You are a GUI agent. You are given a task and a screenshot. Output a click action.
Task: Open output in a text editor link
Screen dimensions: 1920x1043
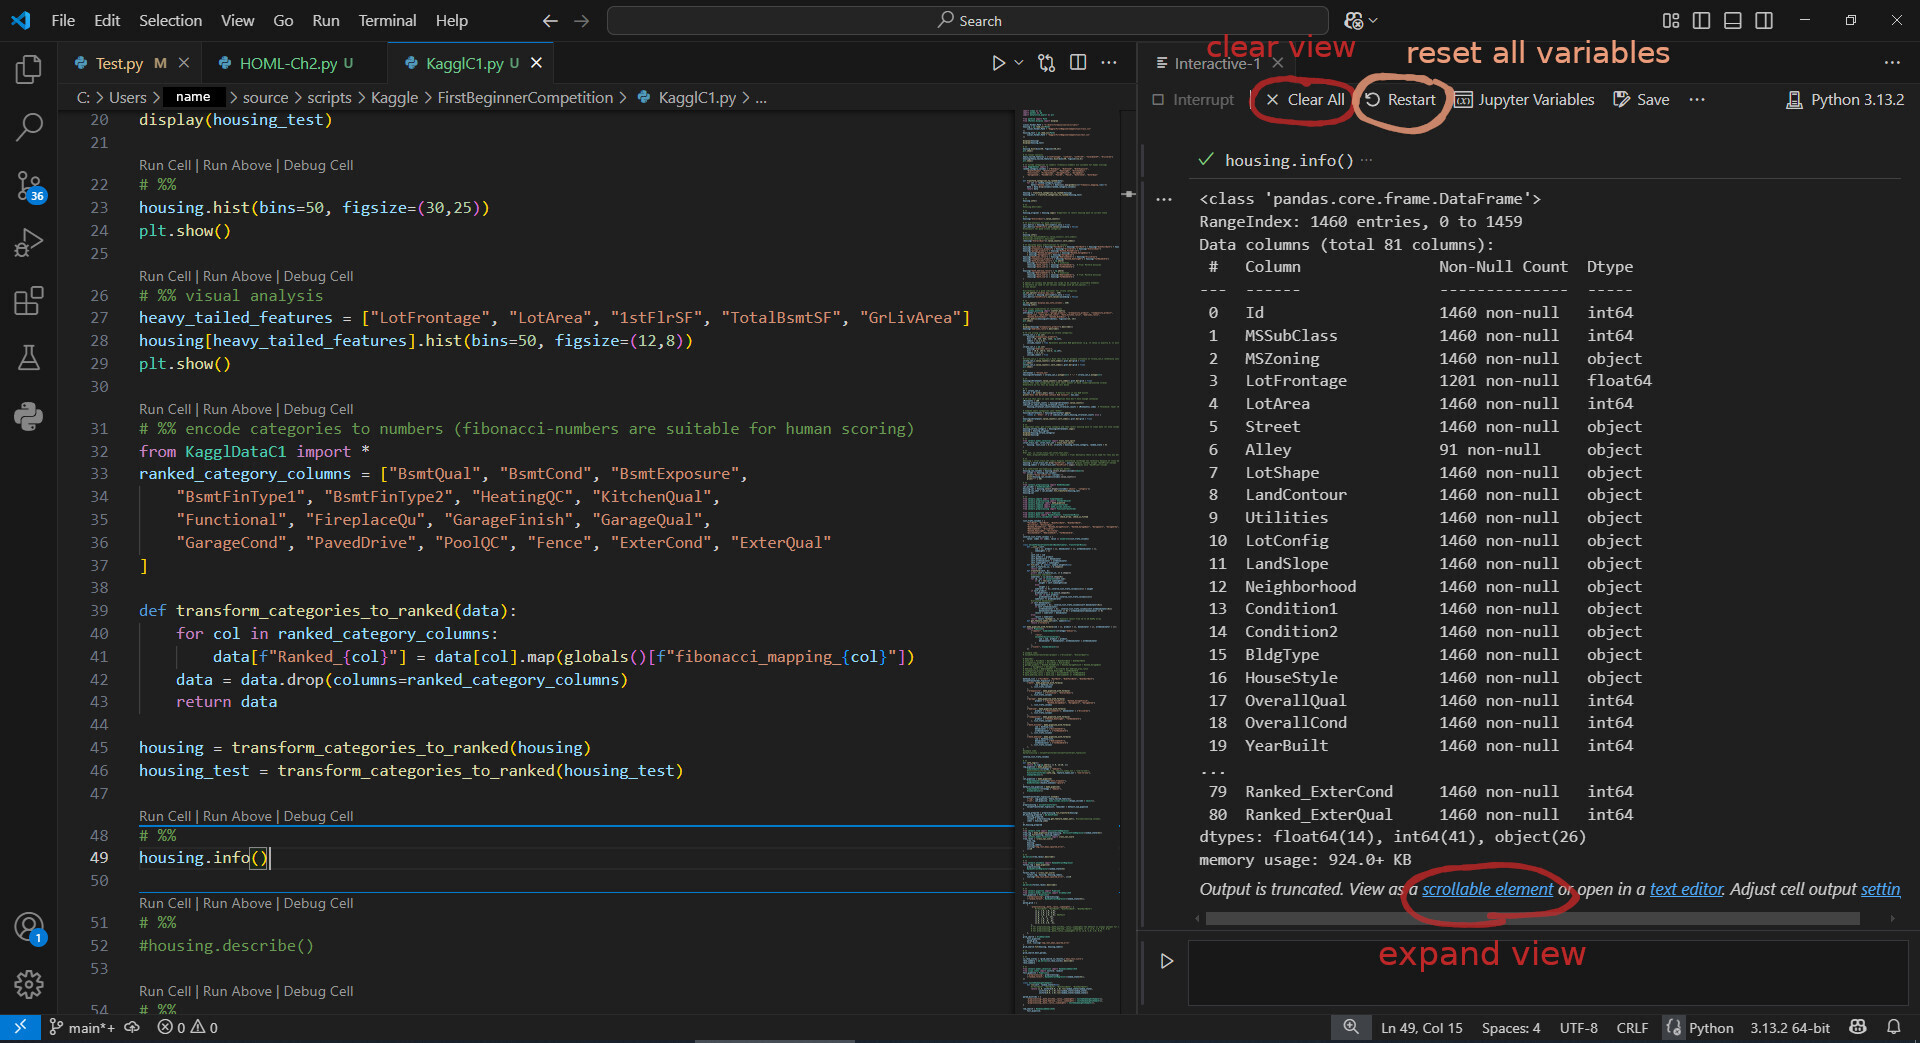(x=1686, y=889)
